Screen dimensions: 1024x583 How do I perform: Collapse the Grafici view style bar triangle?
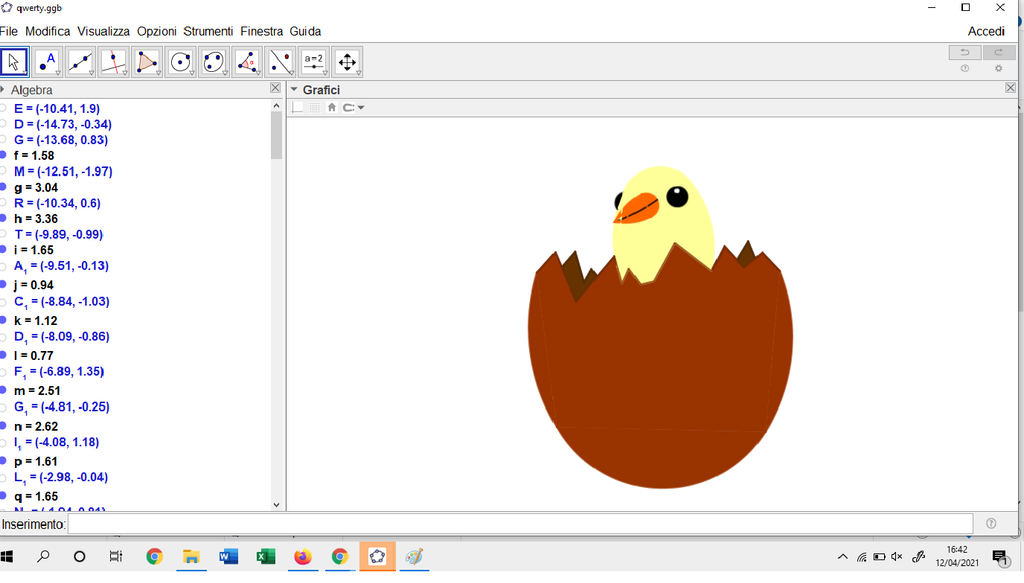294,90
